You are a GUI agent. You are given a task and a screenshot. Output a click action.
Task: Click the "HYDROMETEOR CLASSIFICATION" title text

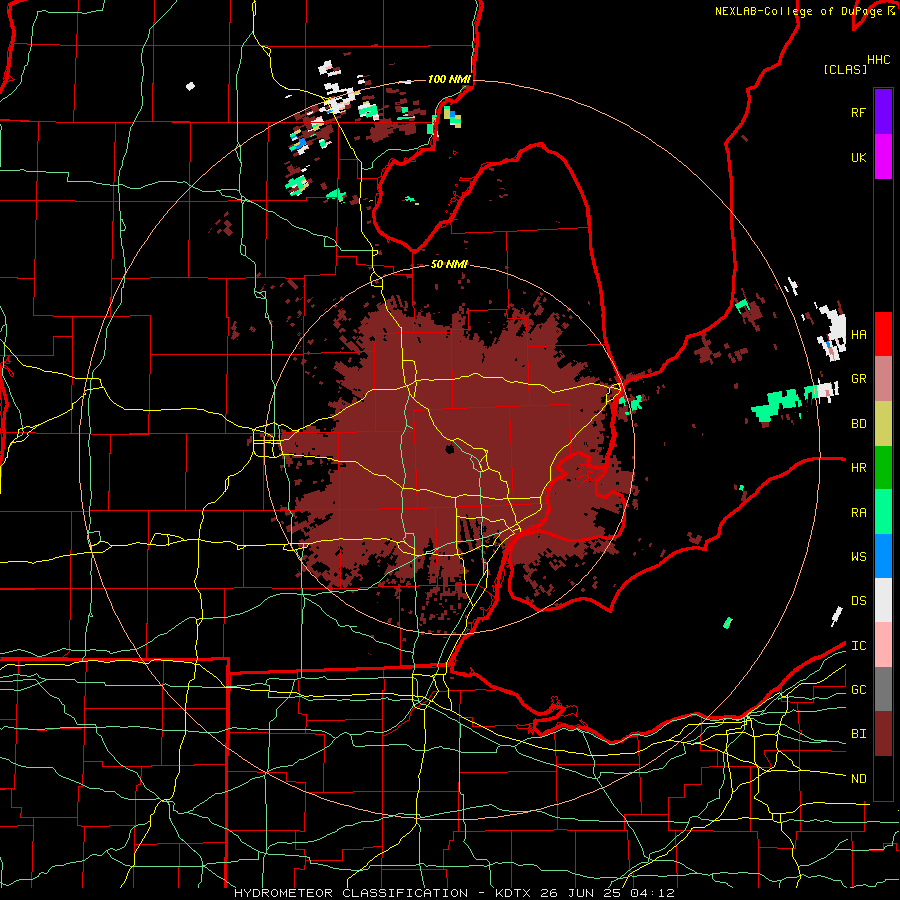(351, 893)
